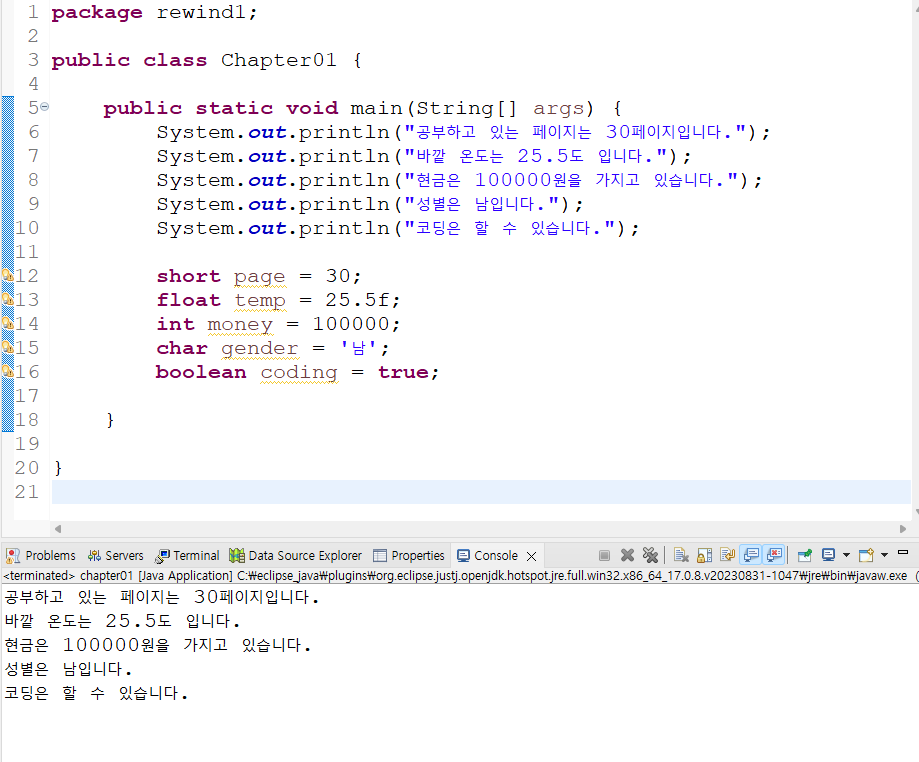Click the 'true' keyword on line 16
919x762 pixels.
[x=403, y=373]
